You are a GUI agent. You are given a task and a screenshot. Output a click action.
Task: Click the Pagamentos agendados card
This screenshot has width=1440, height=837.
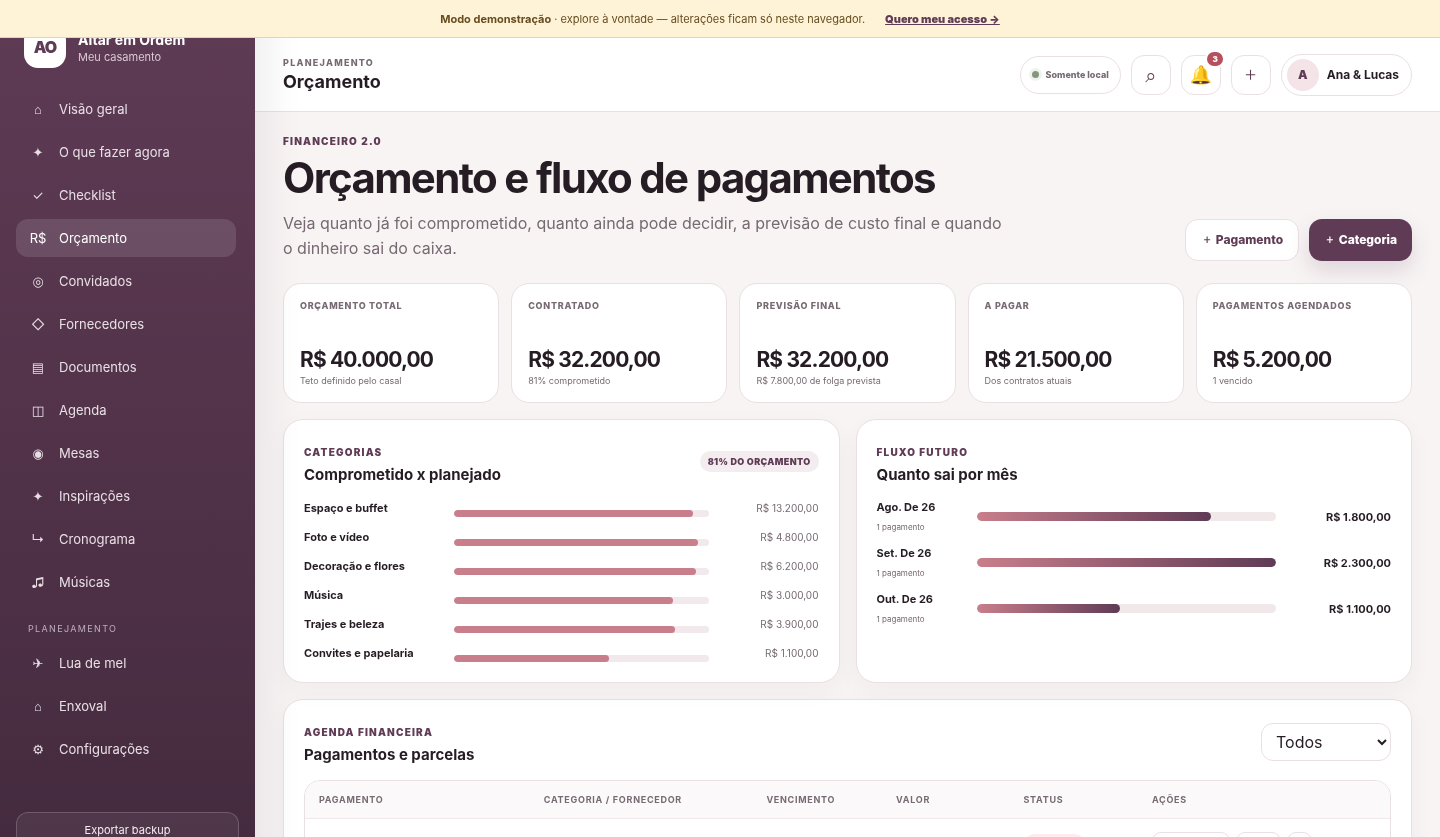(1304, 343)
